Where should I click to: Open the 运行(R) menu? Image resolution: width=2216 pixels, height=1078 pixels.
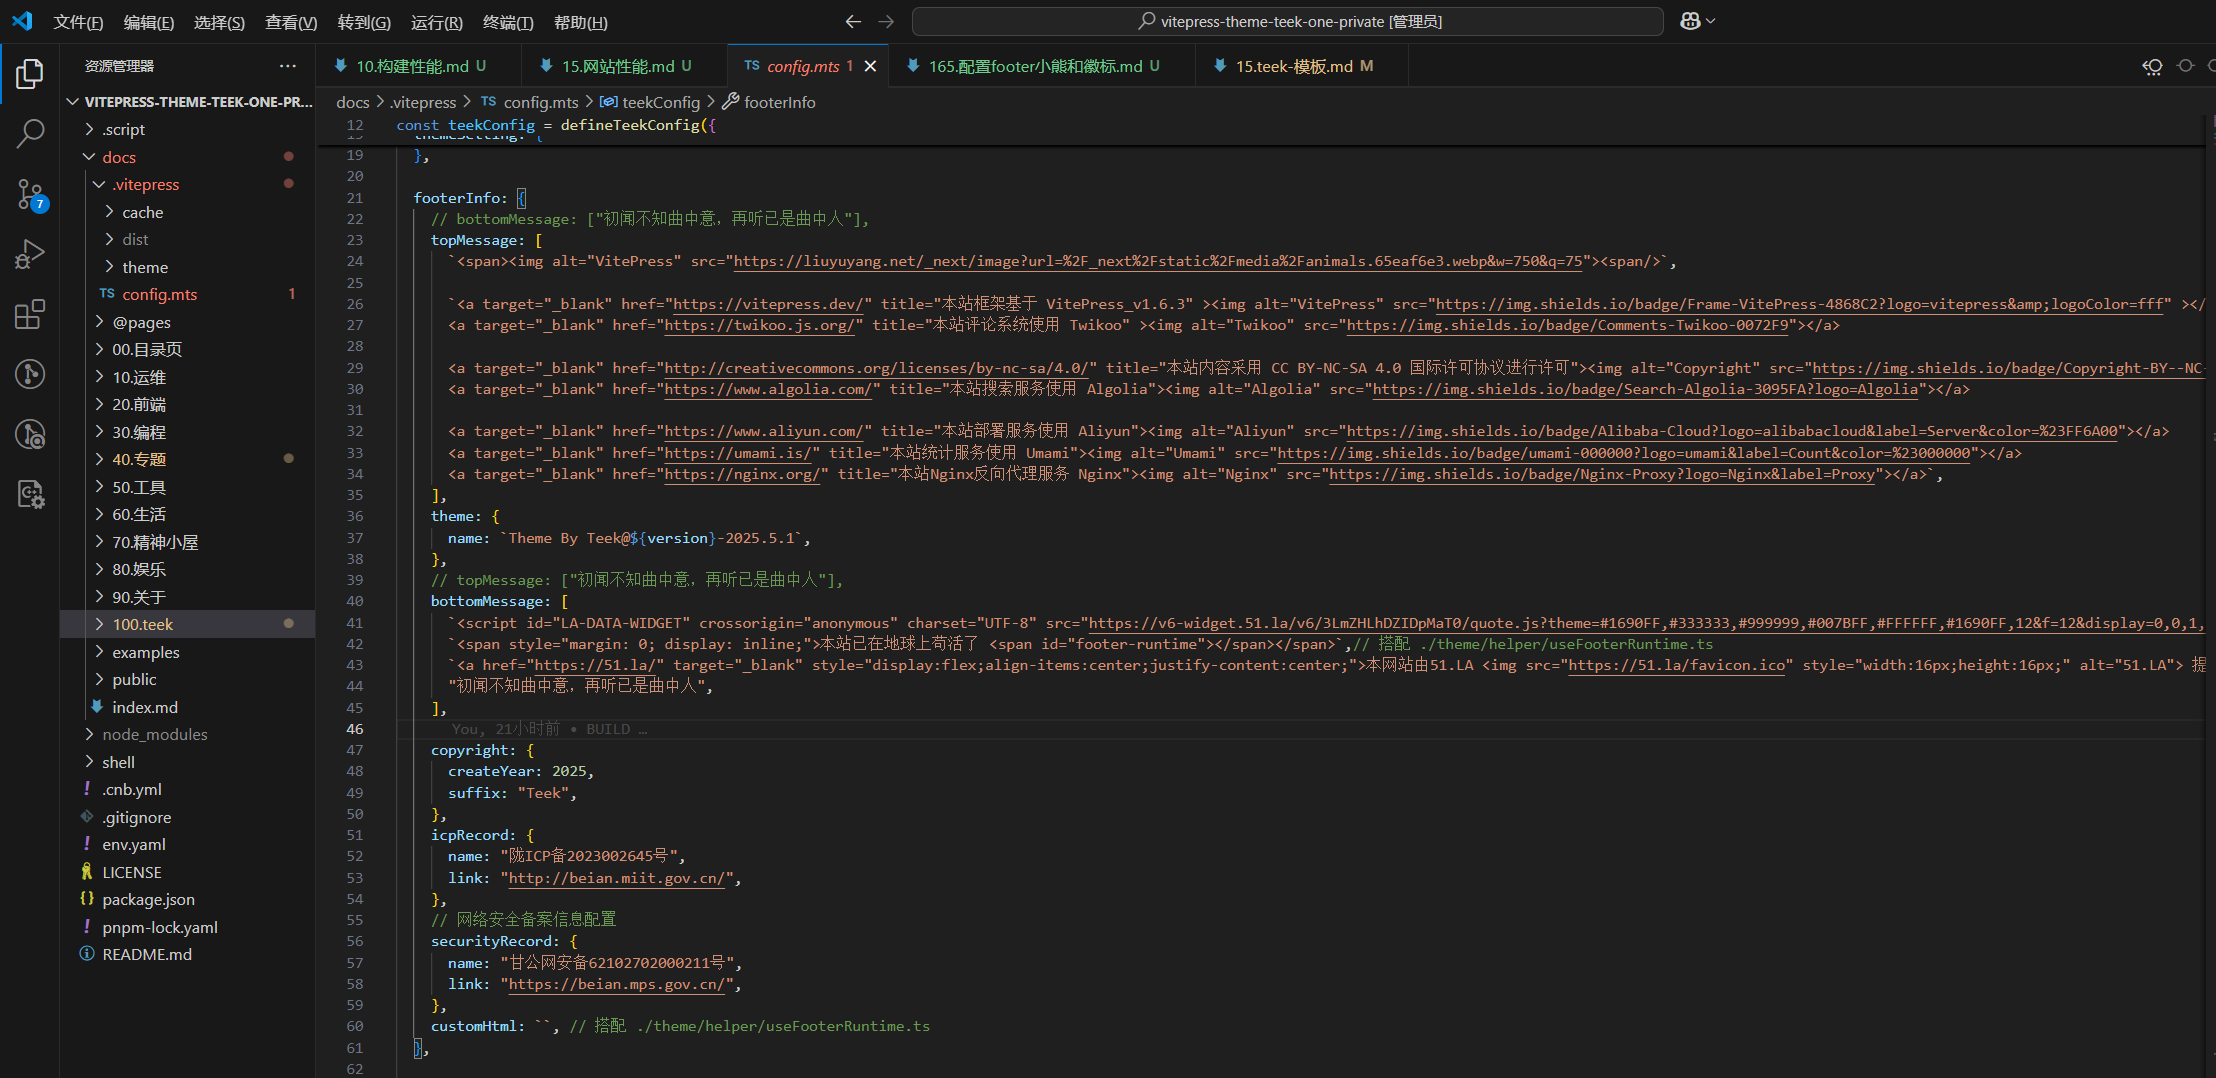tap(437, 22)
